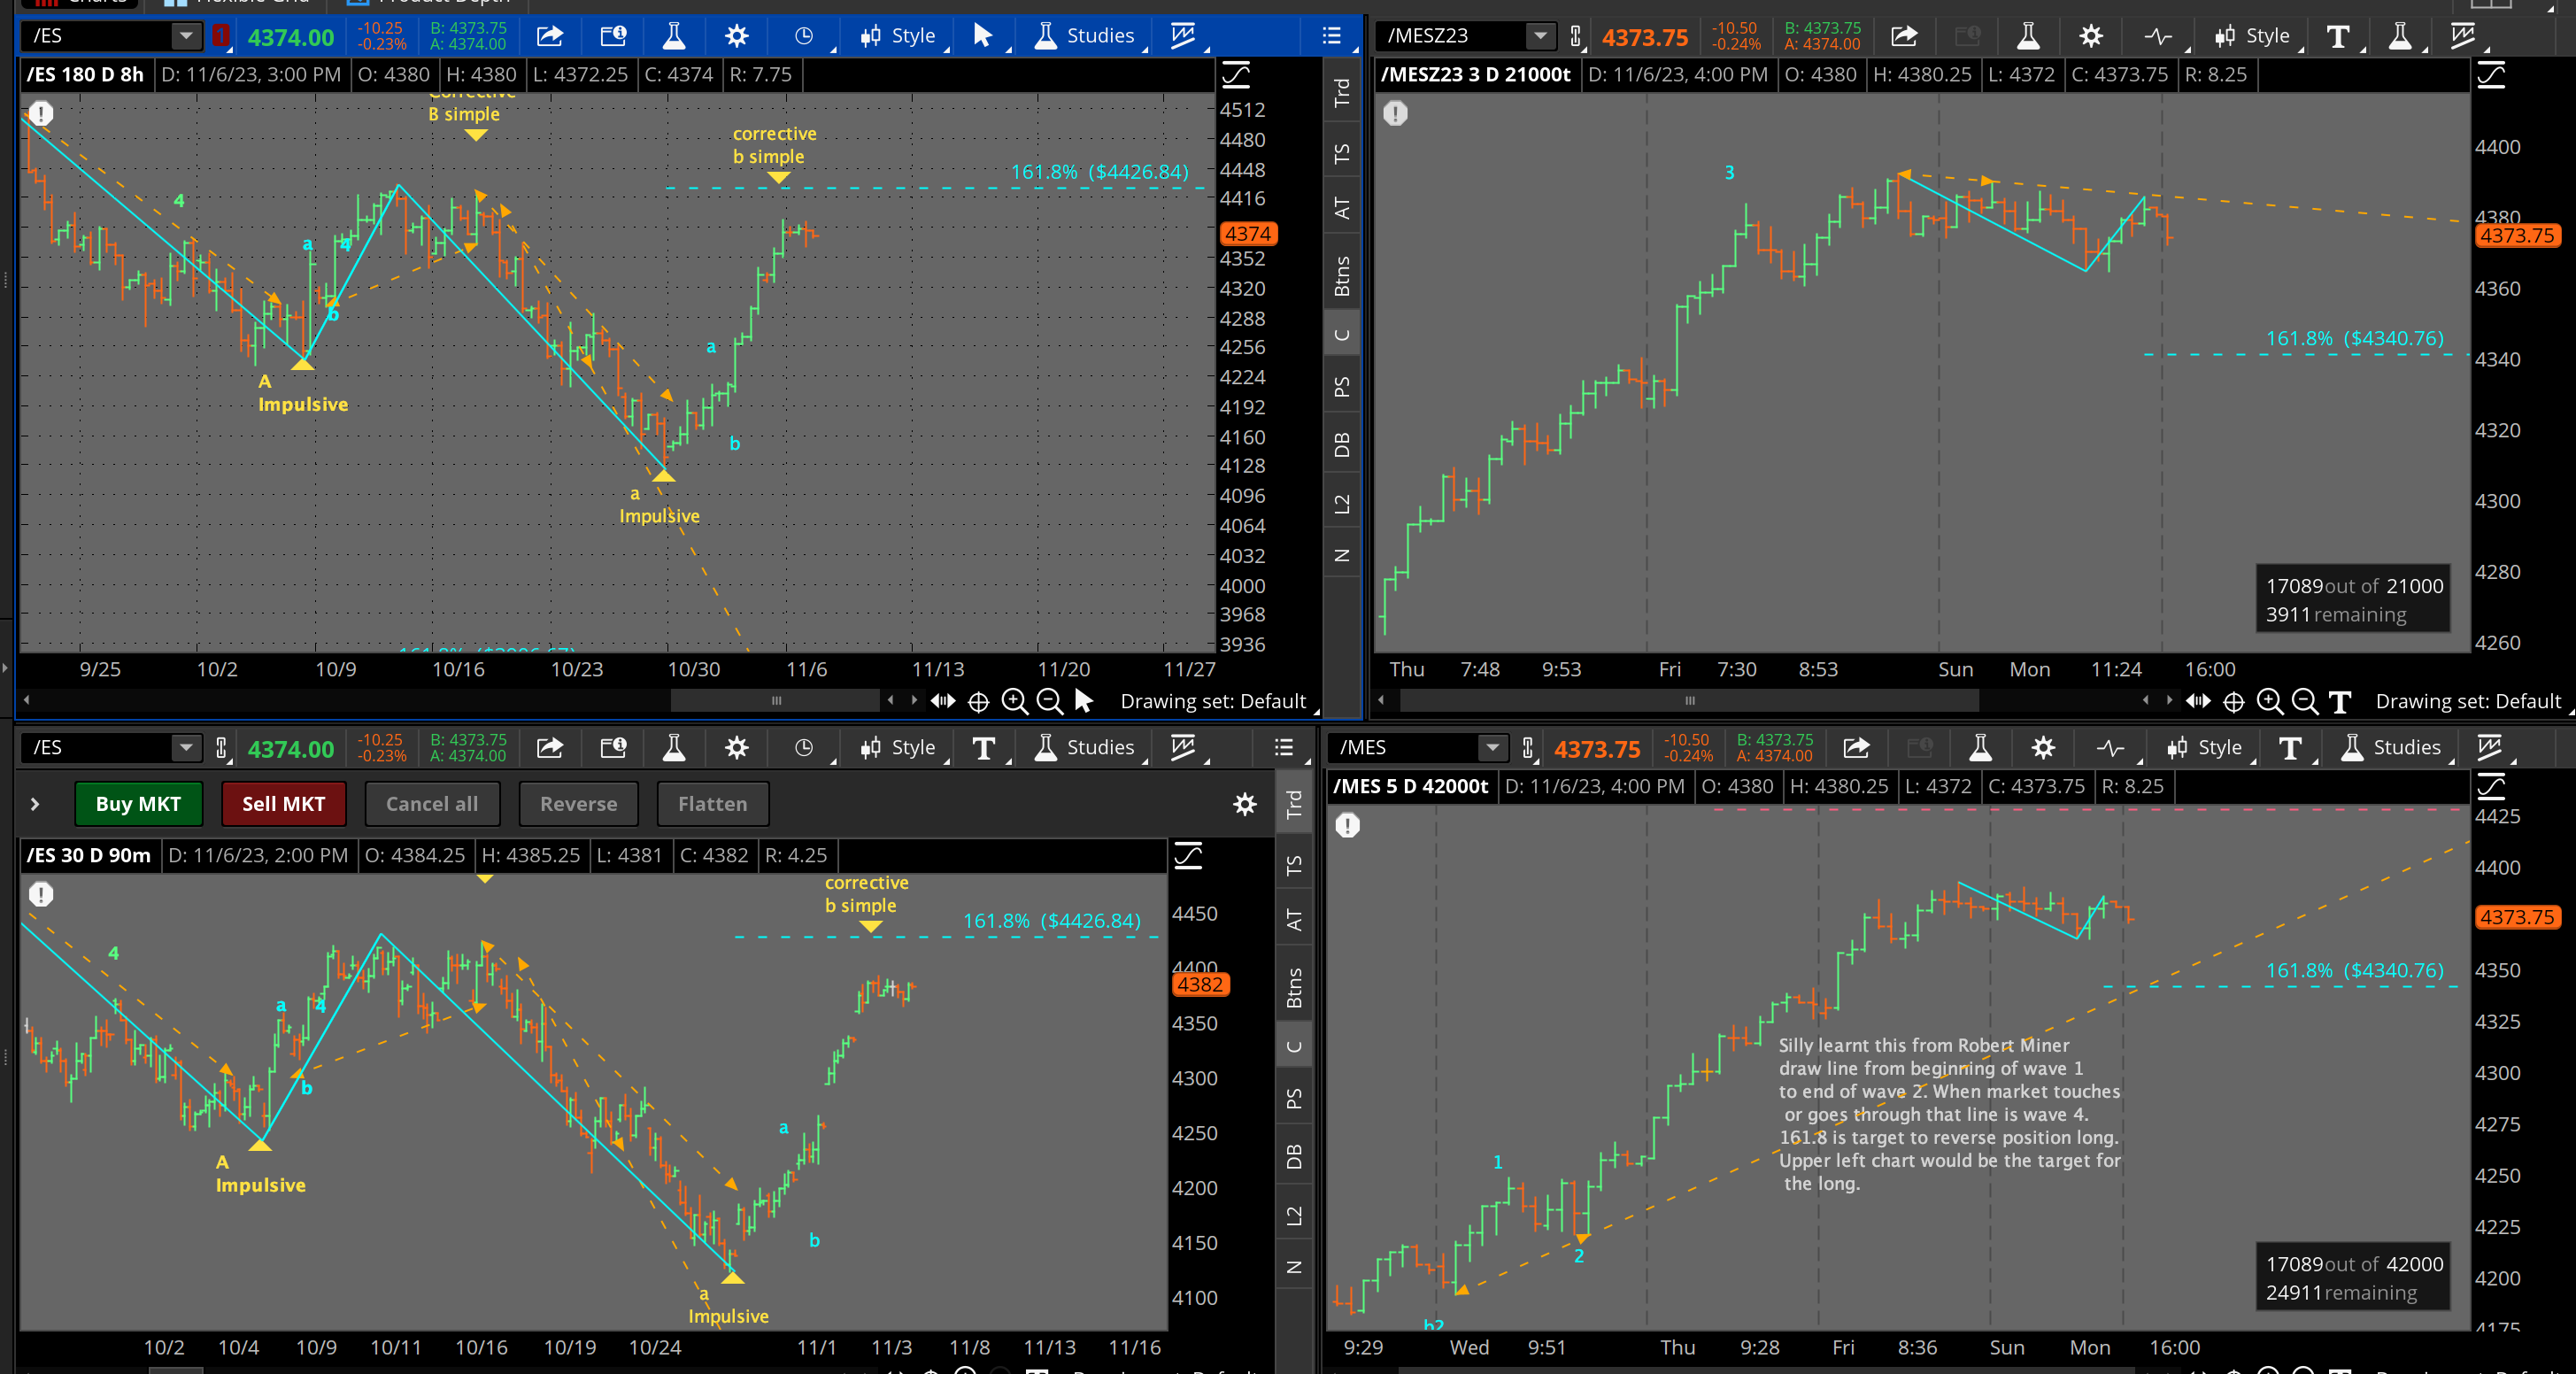Image resolution: width=2576 pixels, height=1374 pixels.
Task: Expand /ES symbol dropdown in top-left chart
Action: pyautogui.click(x=185, y=36)
